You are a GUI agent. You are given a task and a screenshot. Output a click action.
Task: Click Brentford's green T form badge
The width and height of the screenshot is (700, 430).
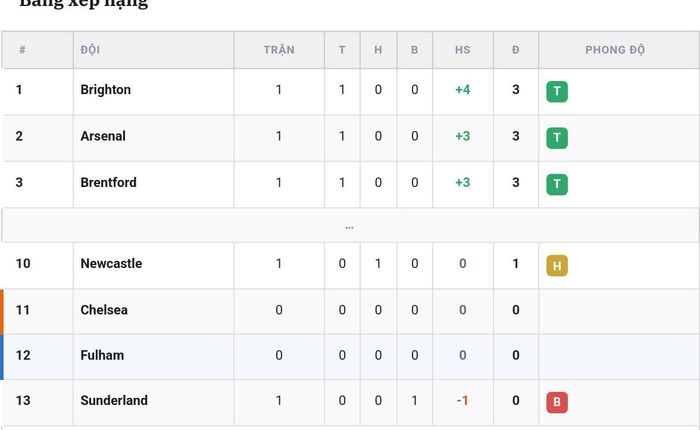[557, 184]
